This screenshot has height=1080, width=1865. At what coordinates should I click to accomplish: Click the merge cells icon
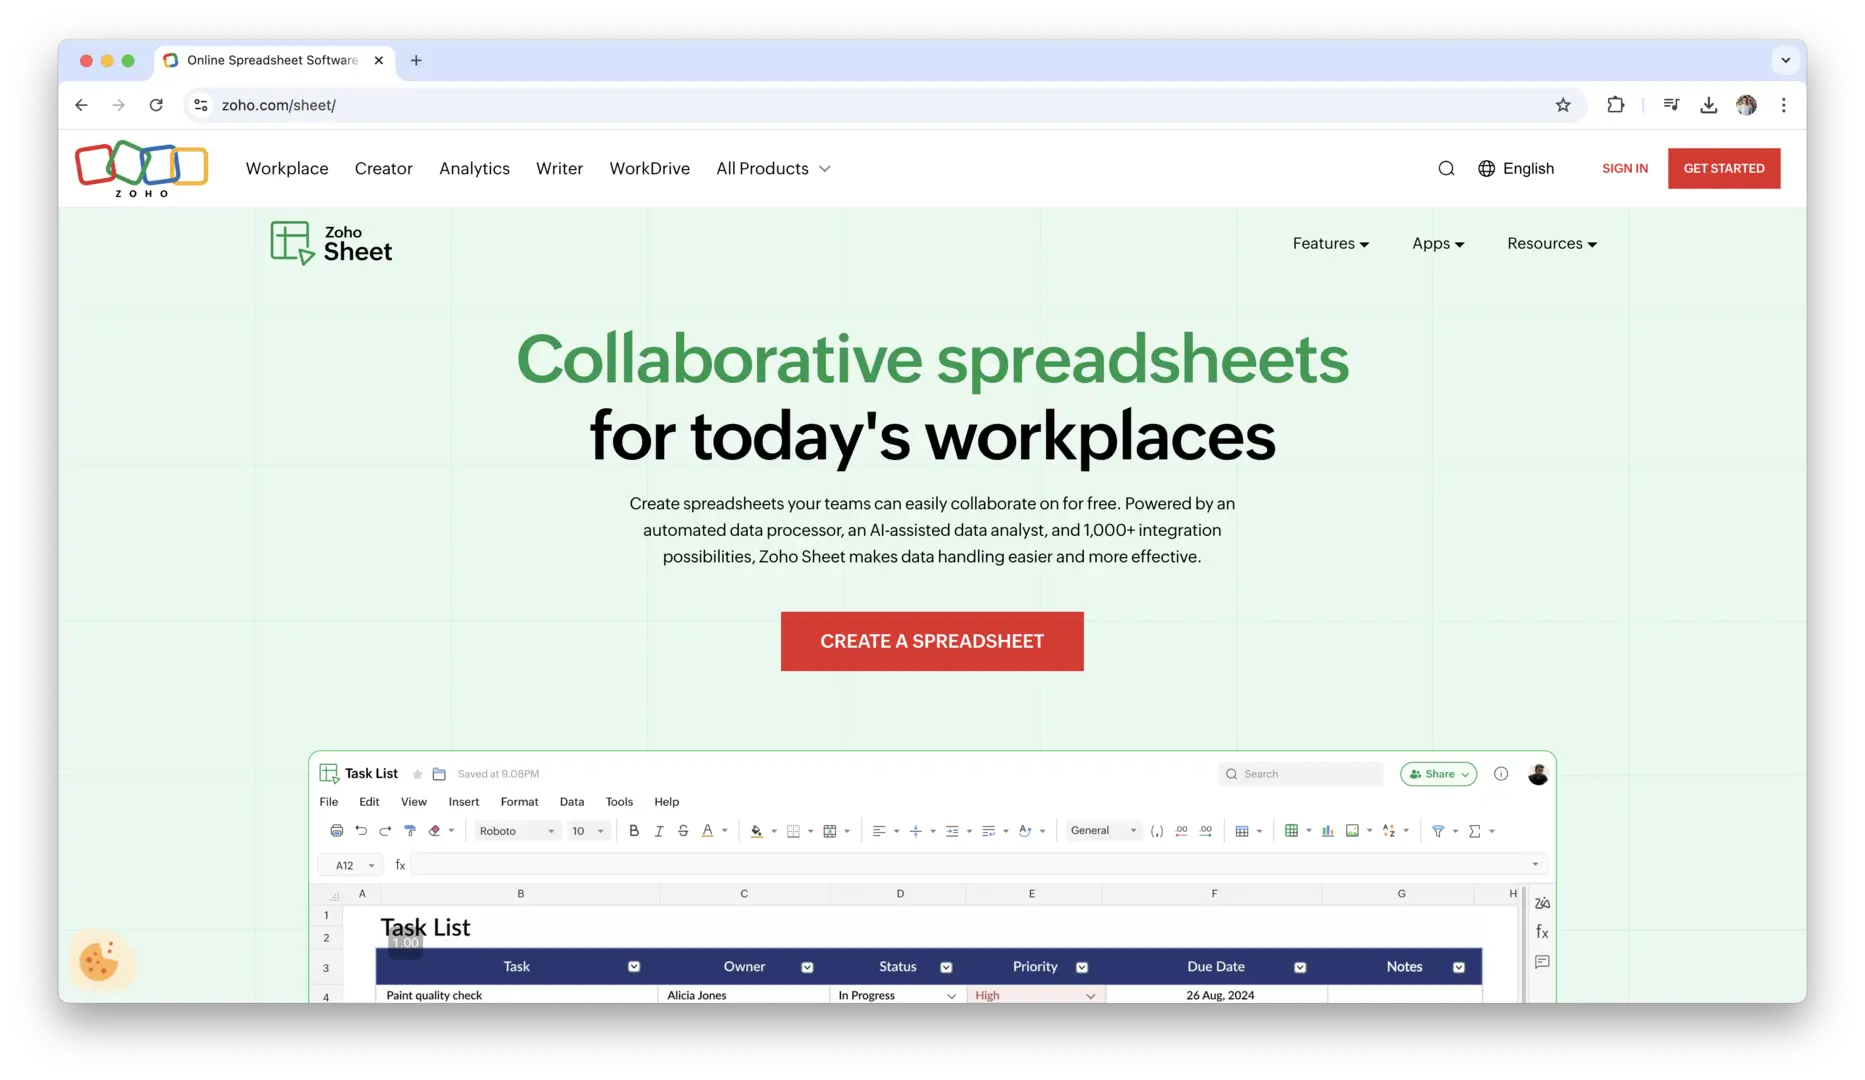829,831
